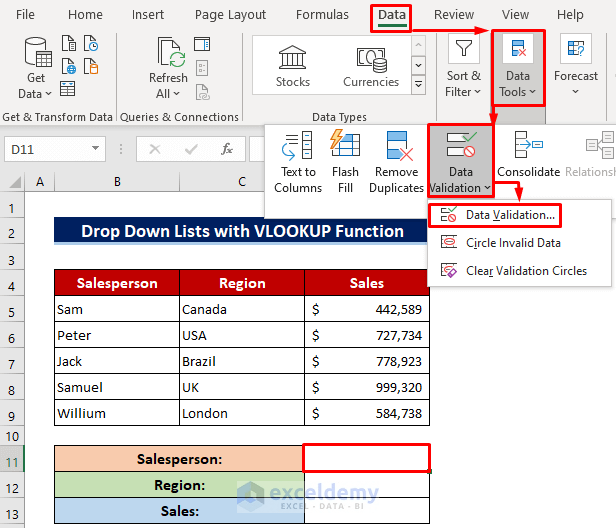Open the Queries & Connections pane icon
This screenshot has width=616, height=528.
[202, 44]
